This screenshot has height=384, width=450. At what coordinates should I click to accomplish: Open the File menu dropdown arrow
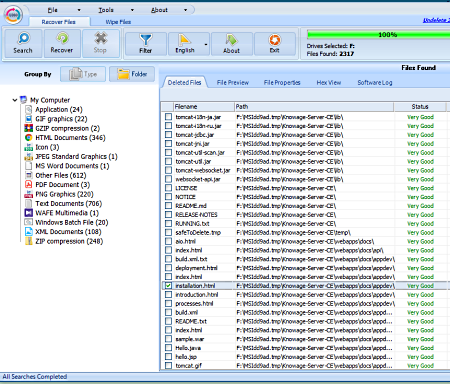point(79,10)
